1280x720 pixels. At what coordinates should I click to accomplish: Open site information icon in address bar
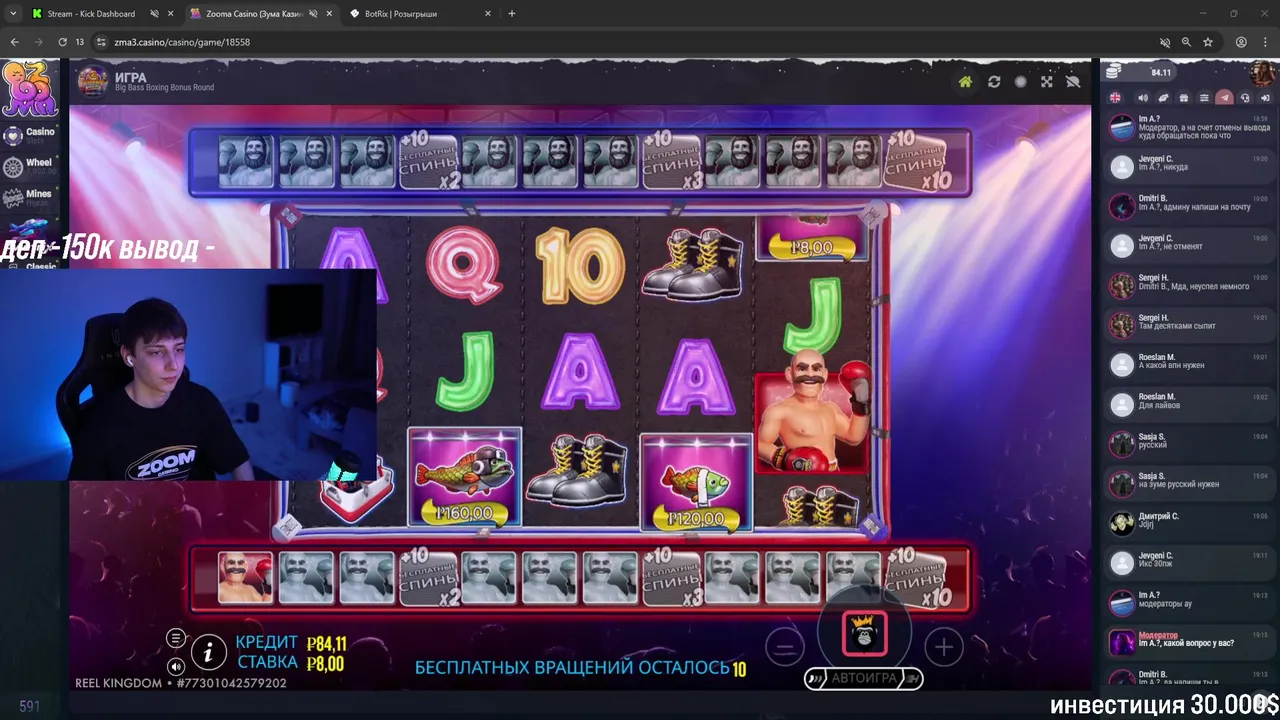pyautogui.click(x=101, y=42)
